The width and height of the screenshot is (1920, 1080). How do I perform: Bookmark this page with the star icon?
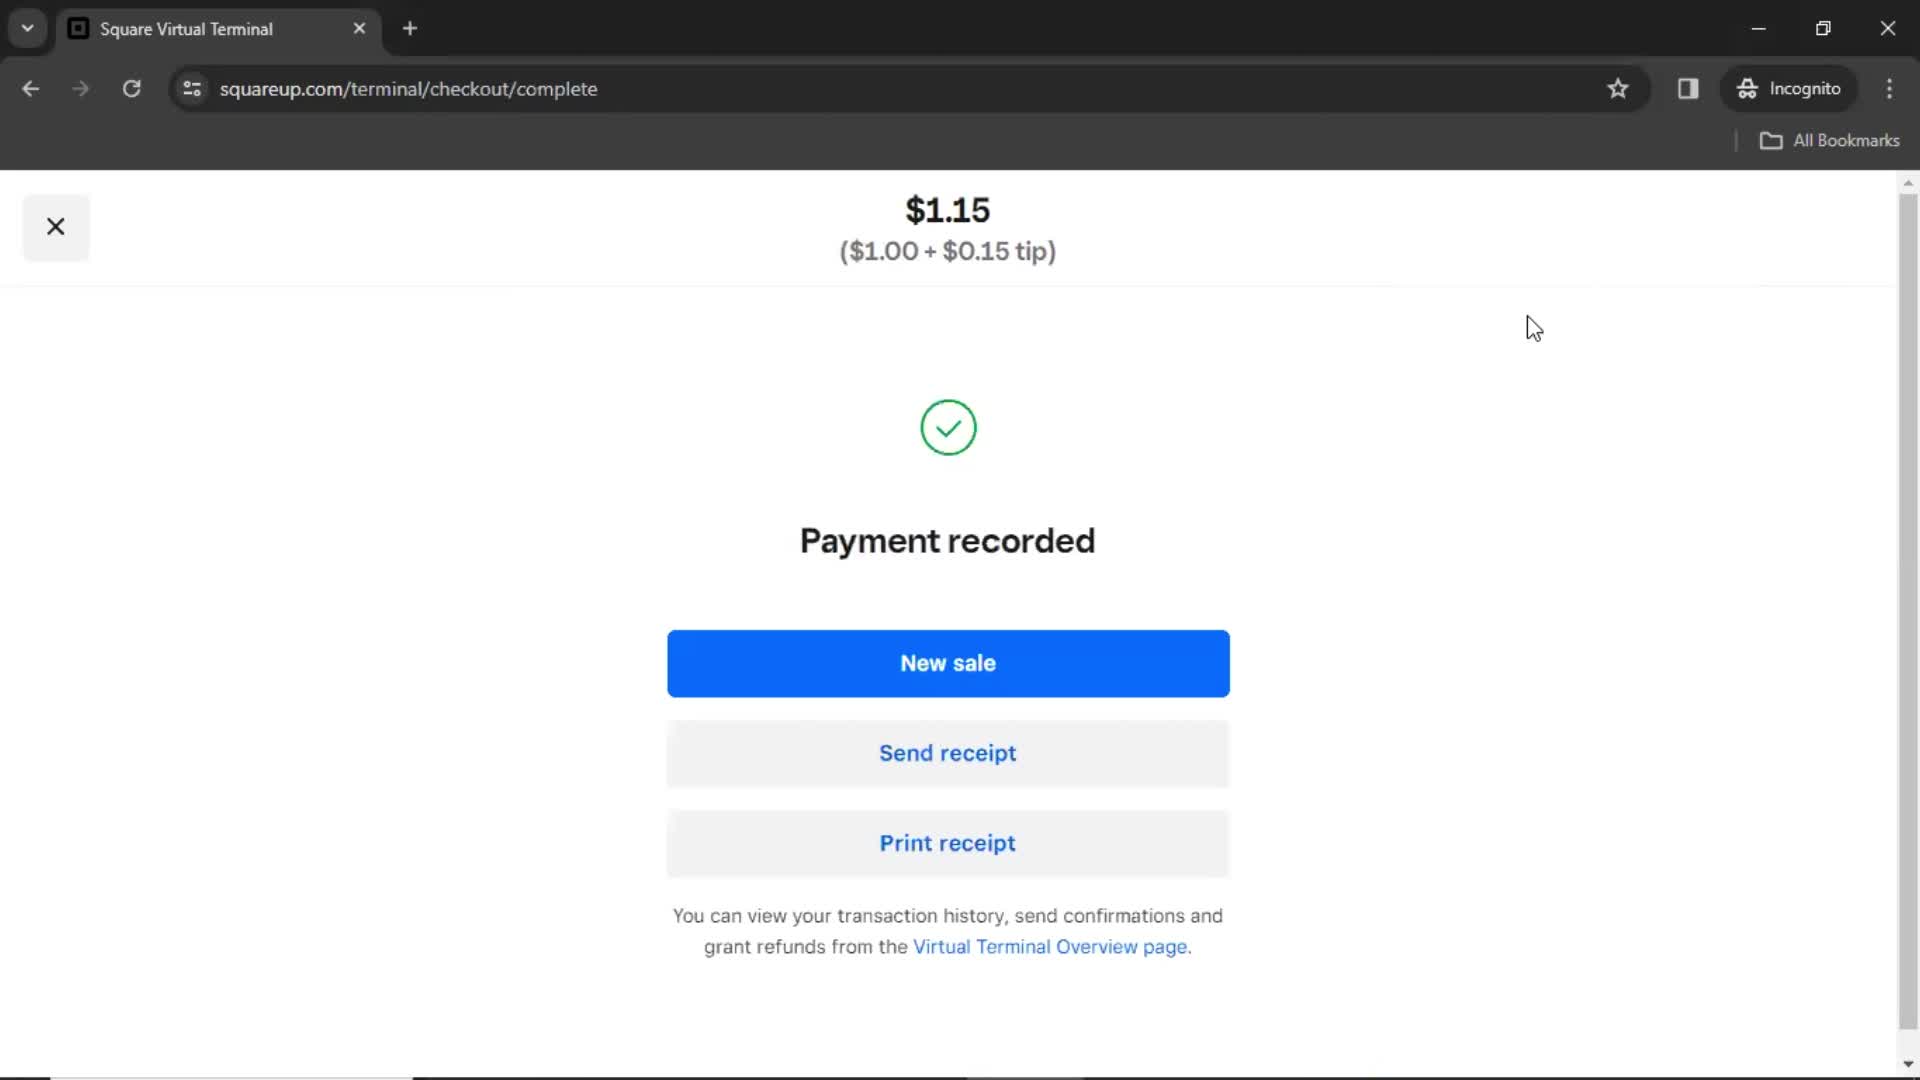tap(1617, 89)
